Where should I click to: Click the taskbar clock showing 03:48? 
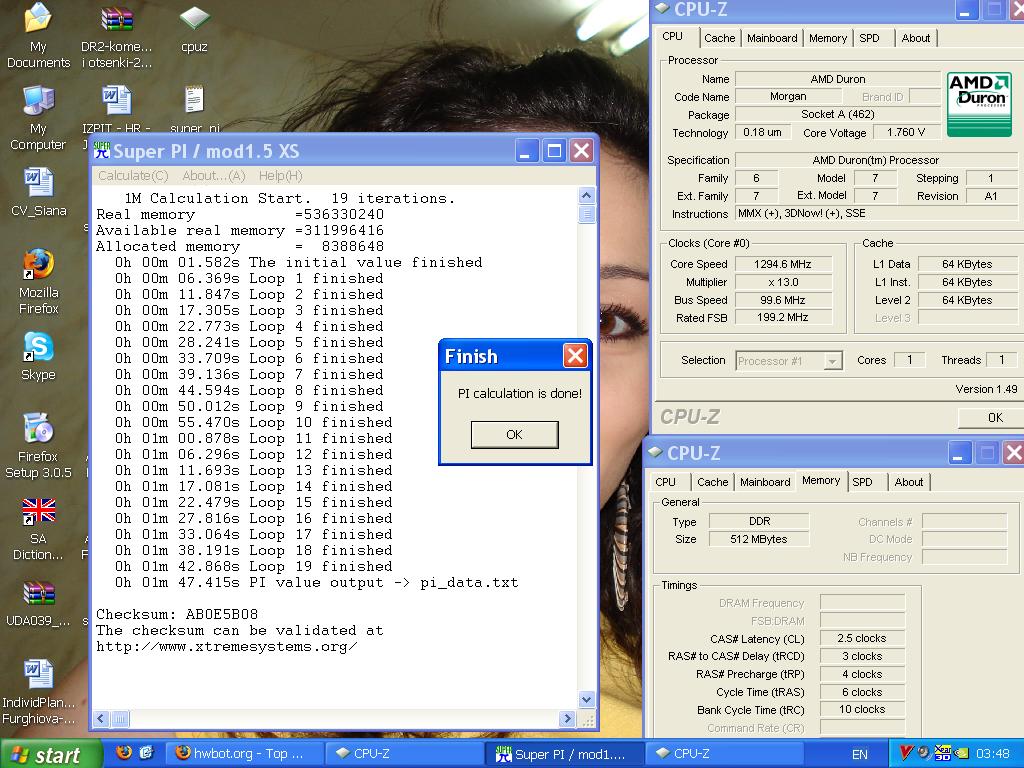click(x=993, y=754)
